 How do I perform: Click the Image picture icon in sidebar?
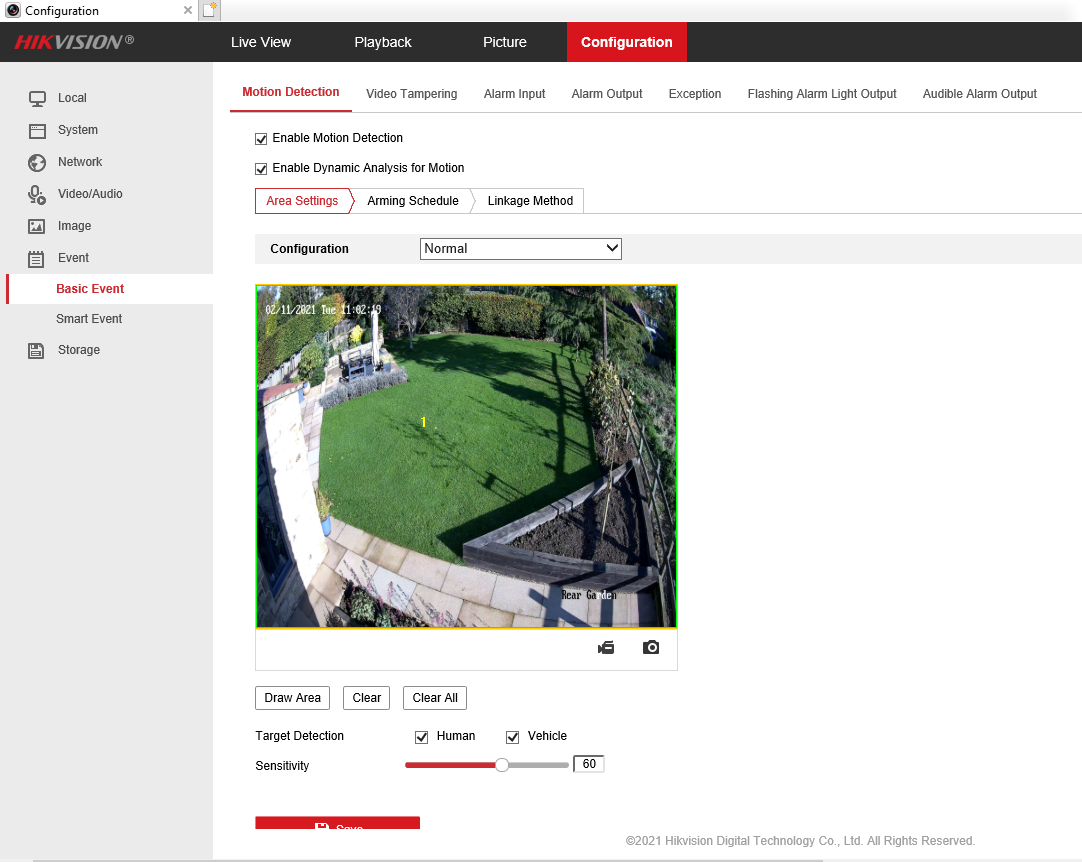pyautogui.click(x=37, y=226)
